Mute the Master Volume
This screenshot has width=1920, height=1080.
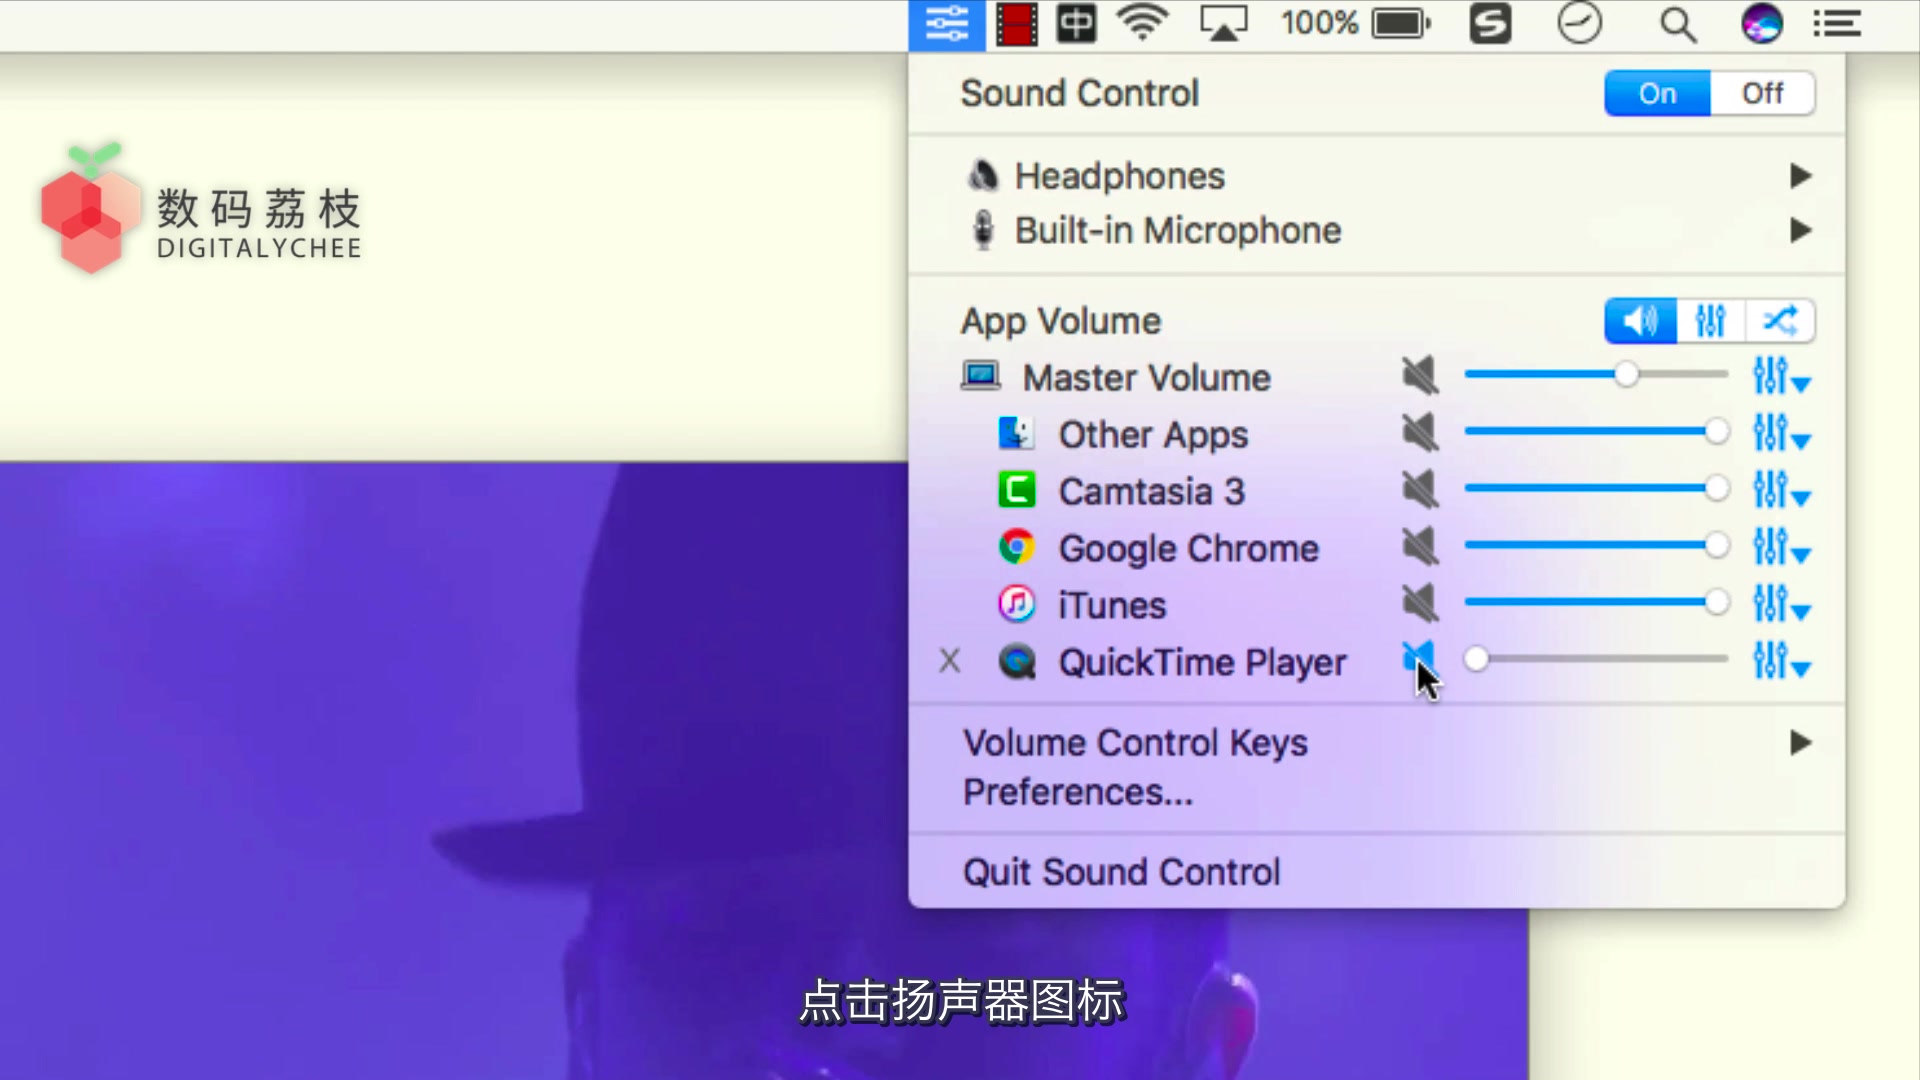pos(1420,376)
